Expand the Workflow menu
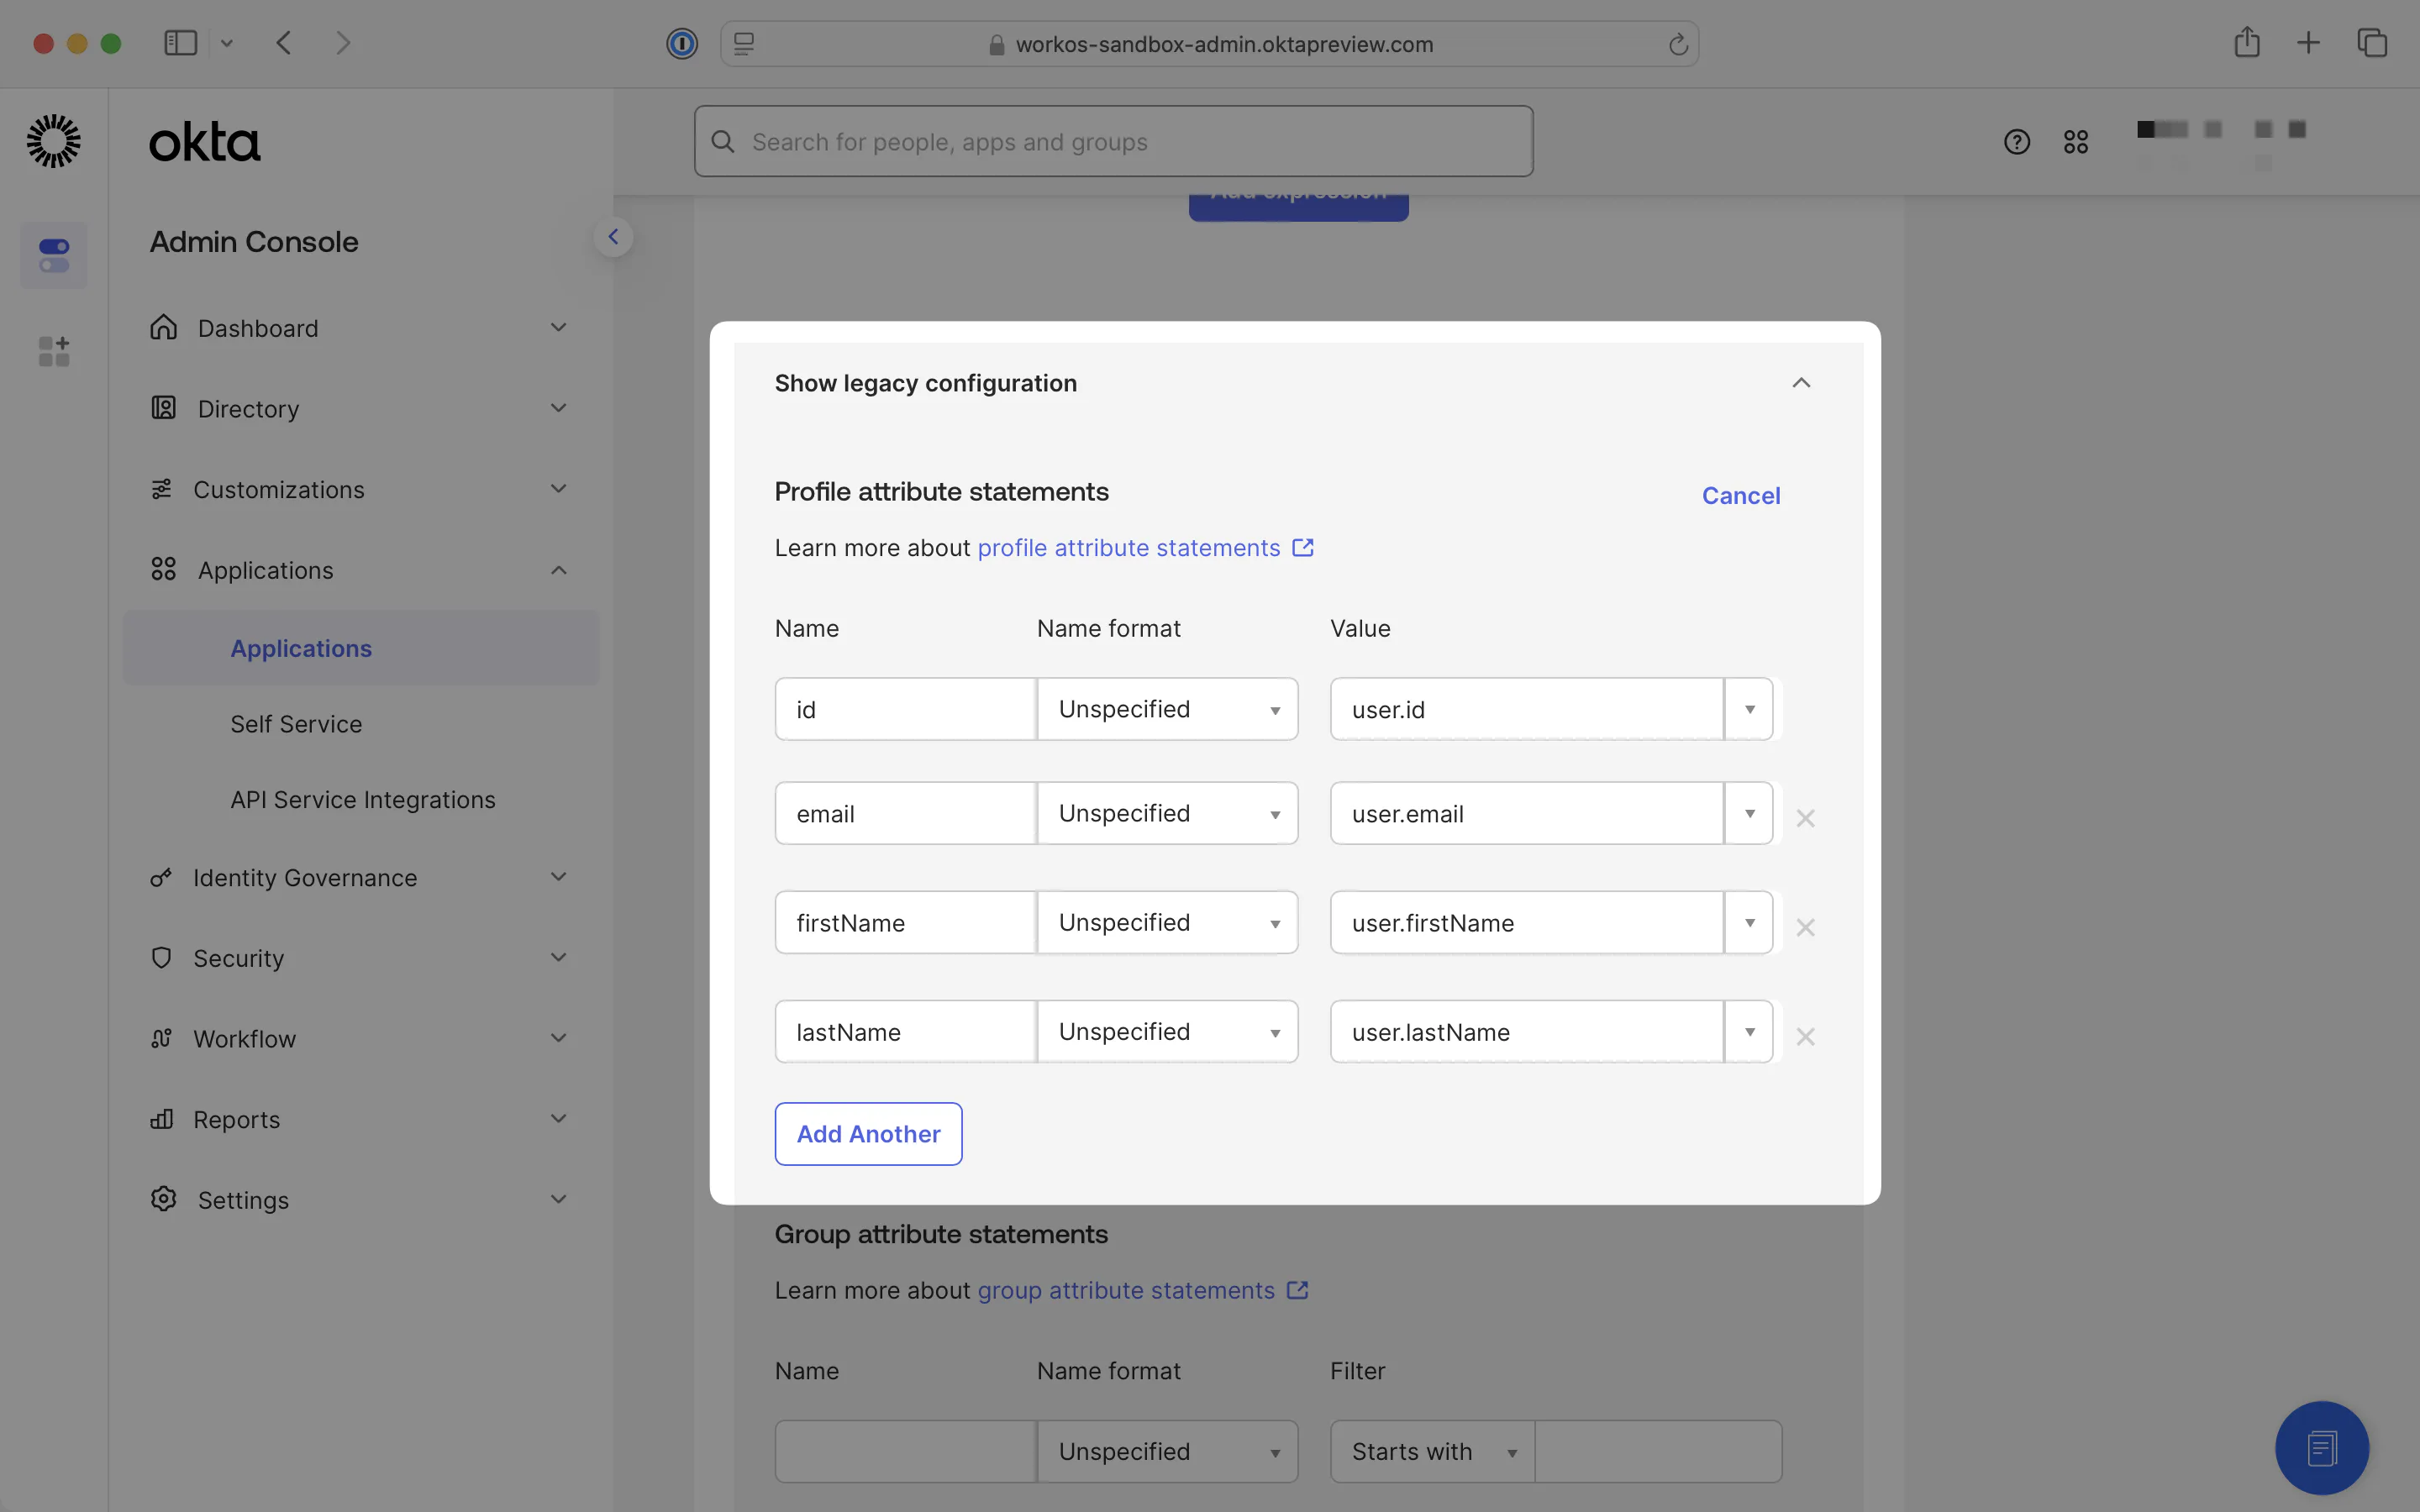Viewport: 2420px width, 1512px height. [x=559, y=1038]
